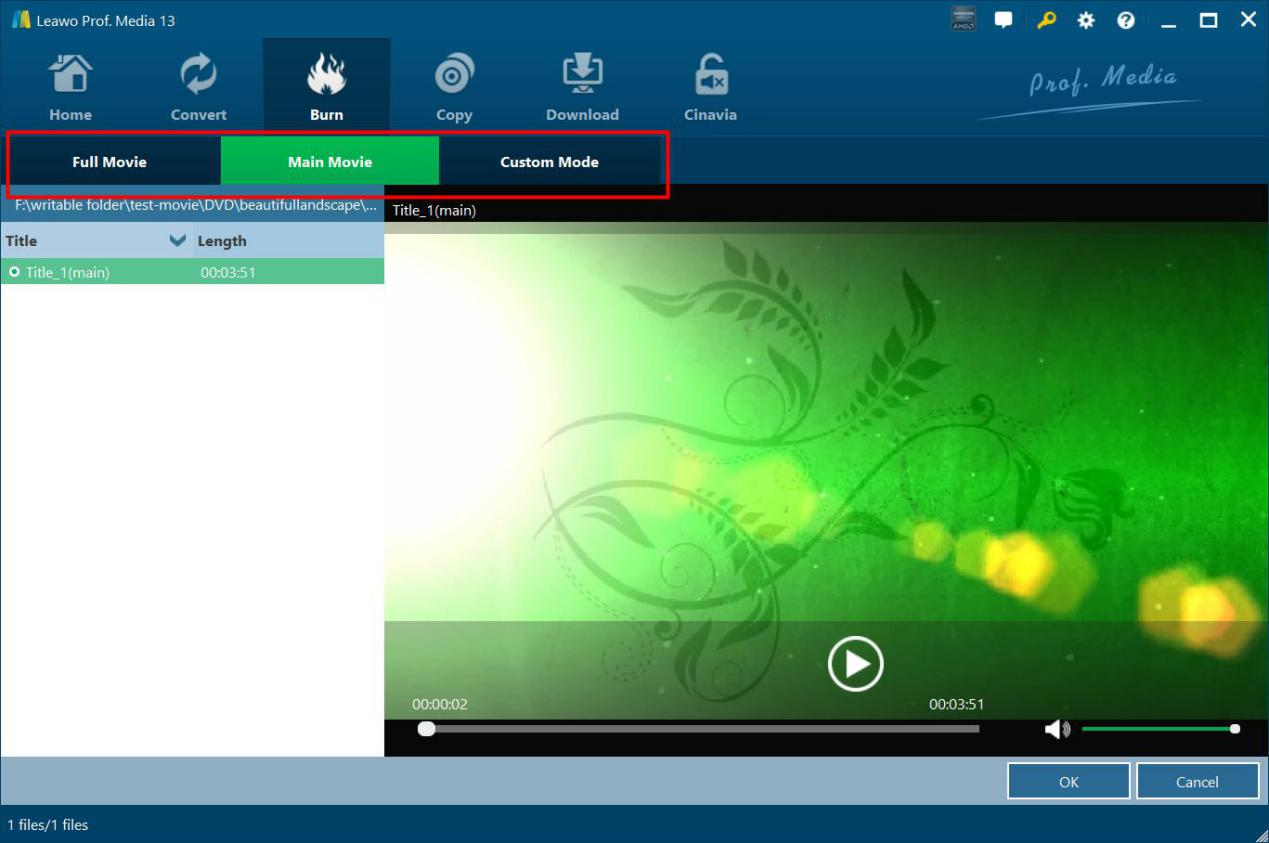
Task: Open the feedback chat icon
Action: coord(1004,20)
